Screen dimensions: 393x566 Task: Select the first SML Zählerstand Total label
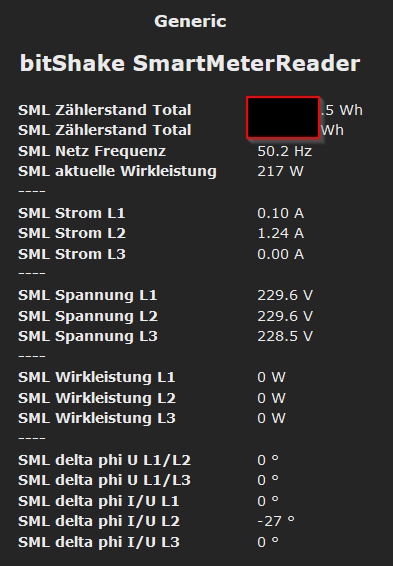point(105,110)
